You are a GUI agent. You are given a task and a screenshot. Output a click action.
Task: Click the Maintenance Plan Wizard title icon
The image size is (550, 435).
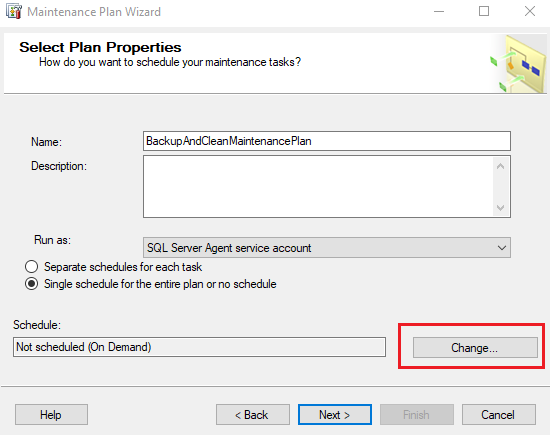tap(14, 12)
